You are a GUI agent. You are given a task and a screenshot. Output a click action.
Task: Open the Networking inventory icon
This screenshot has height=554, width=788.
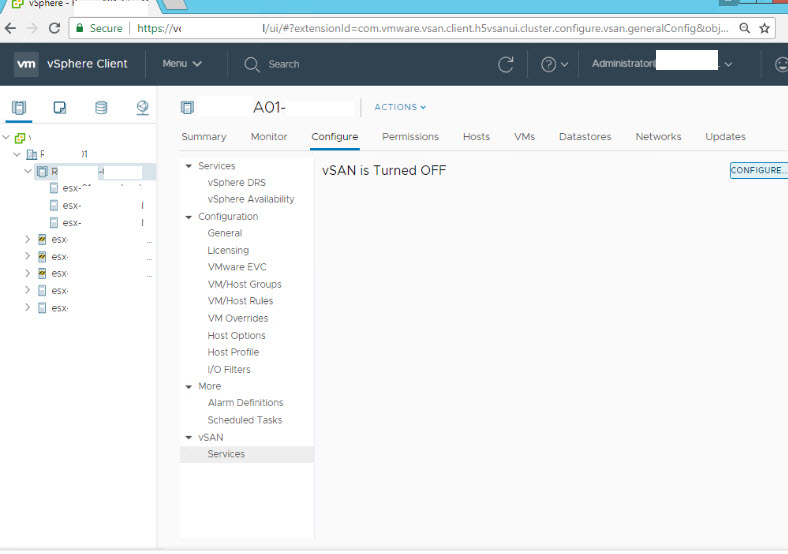tap(142, 107)
